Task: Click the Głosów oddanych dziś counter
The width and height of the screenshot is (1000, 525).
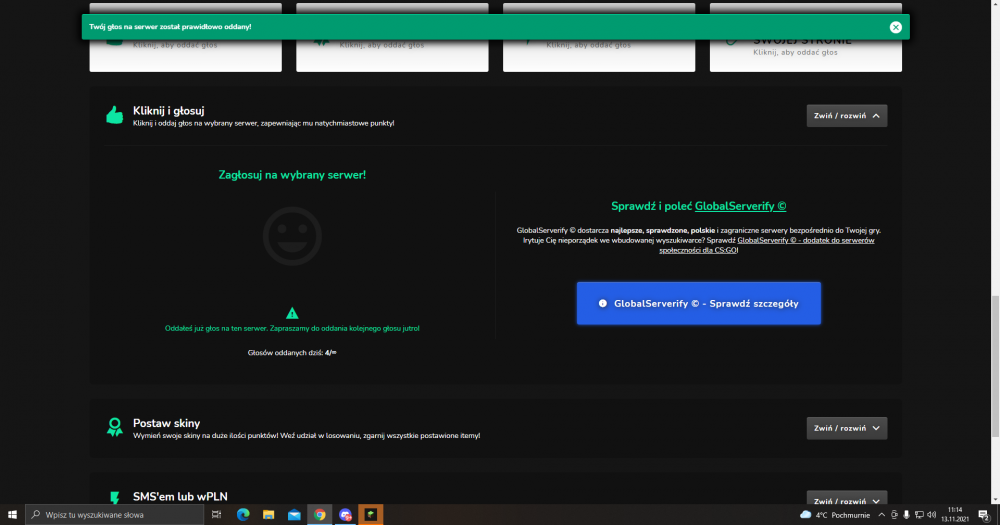Action: (292, 352)
